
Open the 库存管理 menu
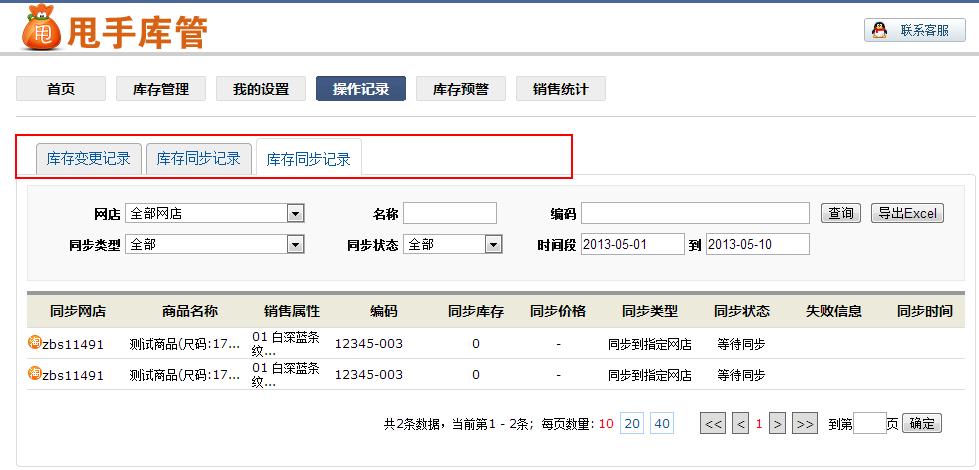click(161, 89)
